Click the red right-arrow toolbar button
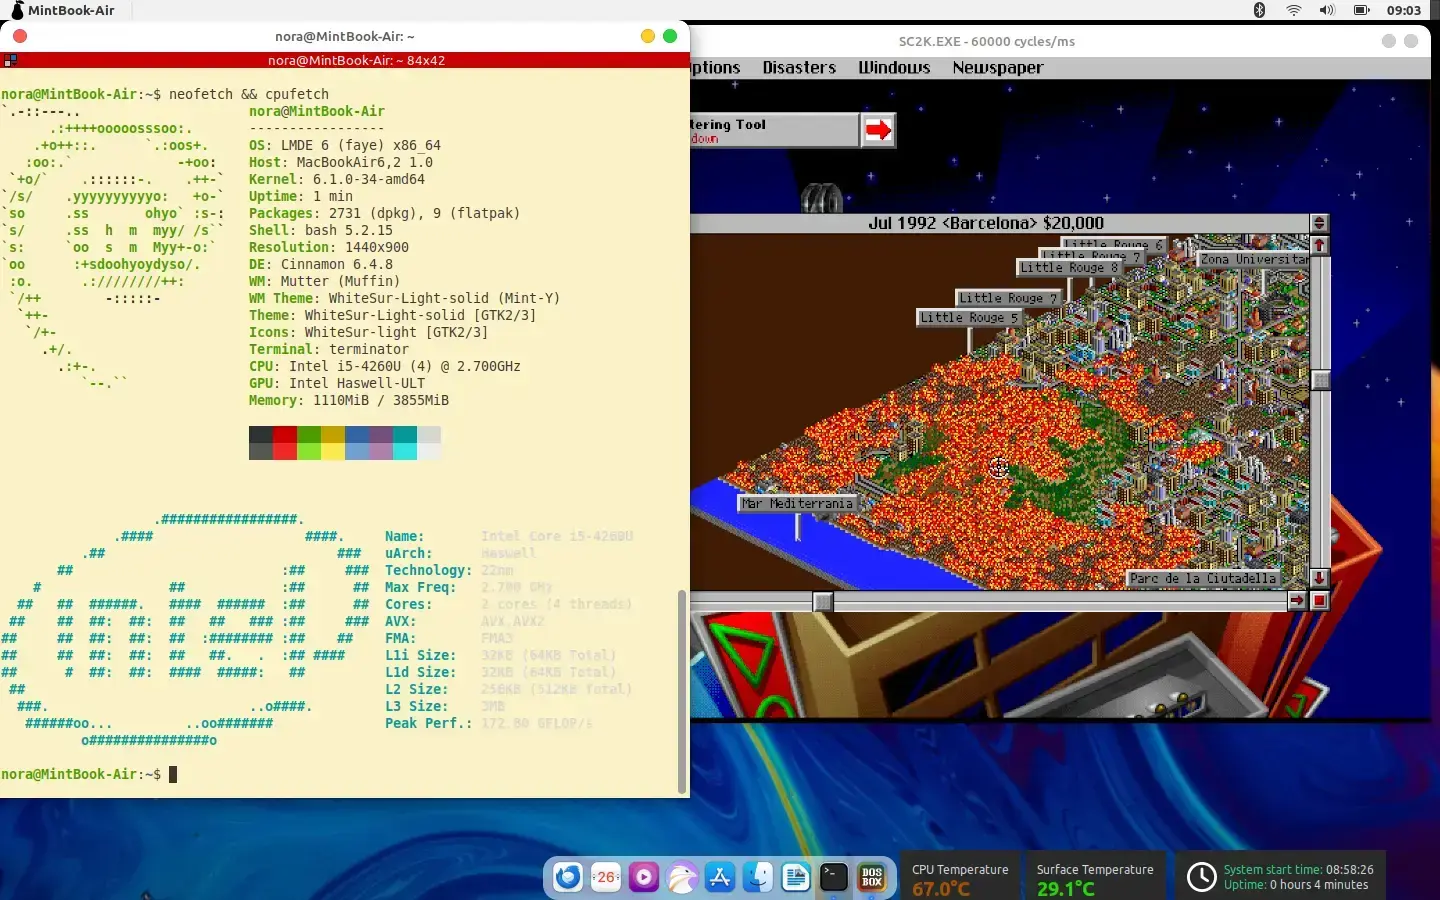Image resolution: width=1440 pixels, height=900 pixels. pyautogui.click(x=878, y=130)
